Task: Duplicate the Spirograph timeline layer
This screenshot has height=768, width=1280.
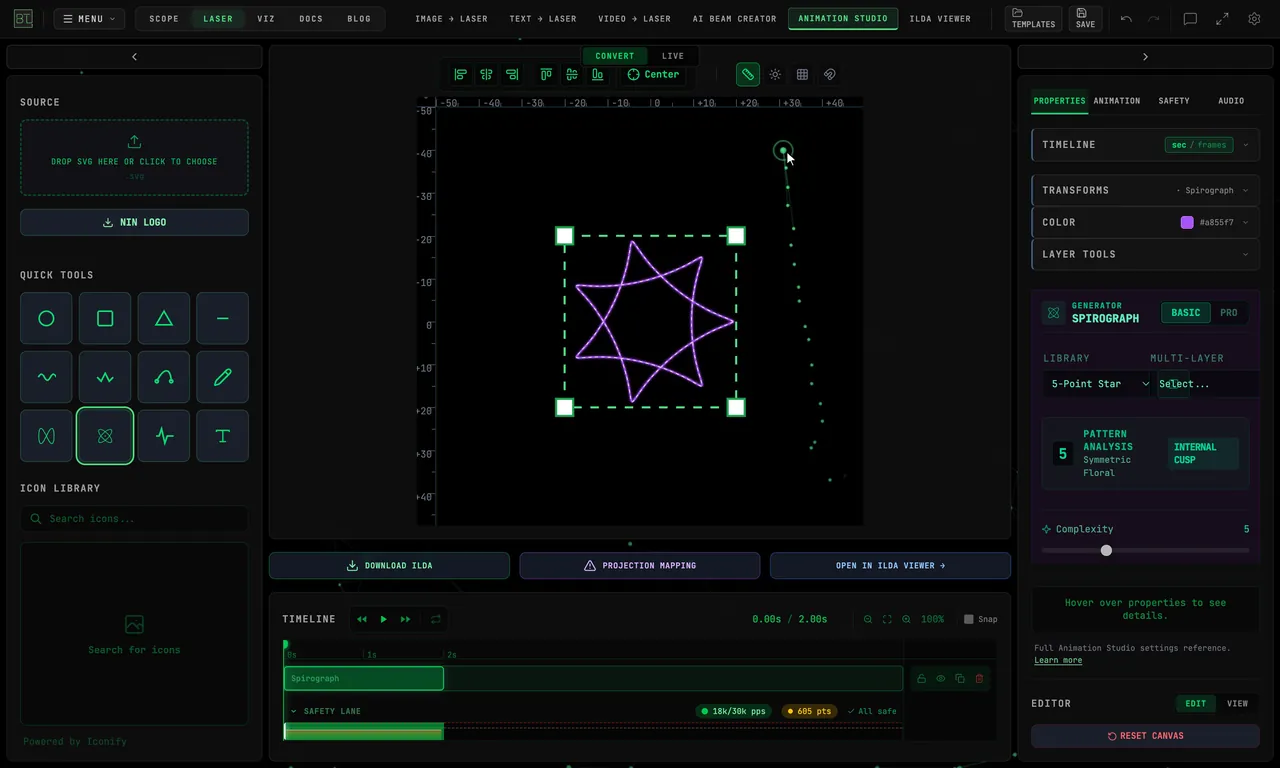Action: pyautogui.click(x=960, y=678)
